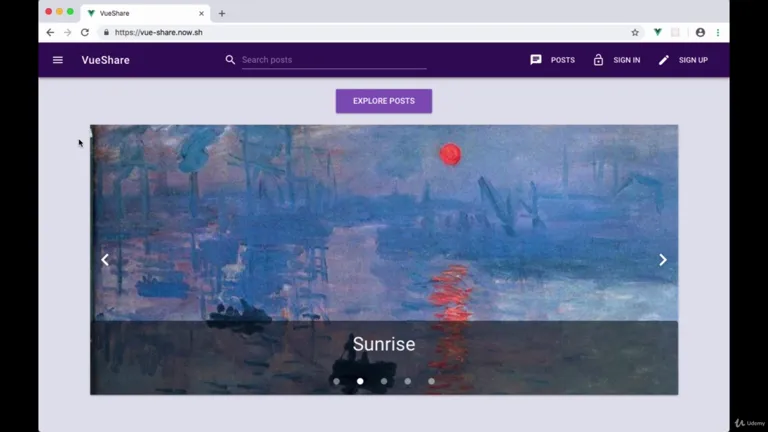This screenshot has height=432, width=768.
Task: Open Chrome three-dot menu
Action: pyautogui.click(x=718, y=32)
